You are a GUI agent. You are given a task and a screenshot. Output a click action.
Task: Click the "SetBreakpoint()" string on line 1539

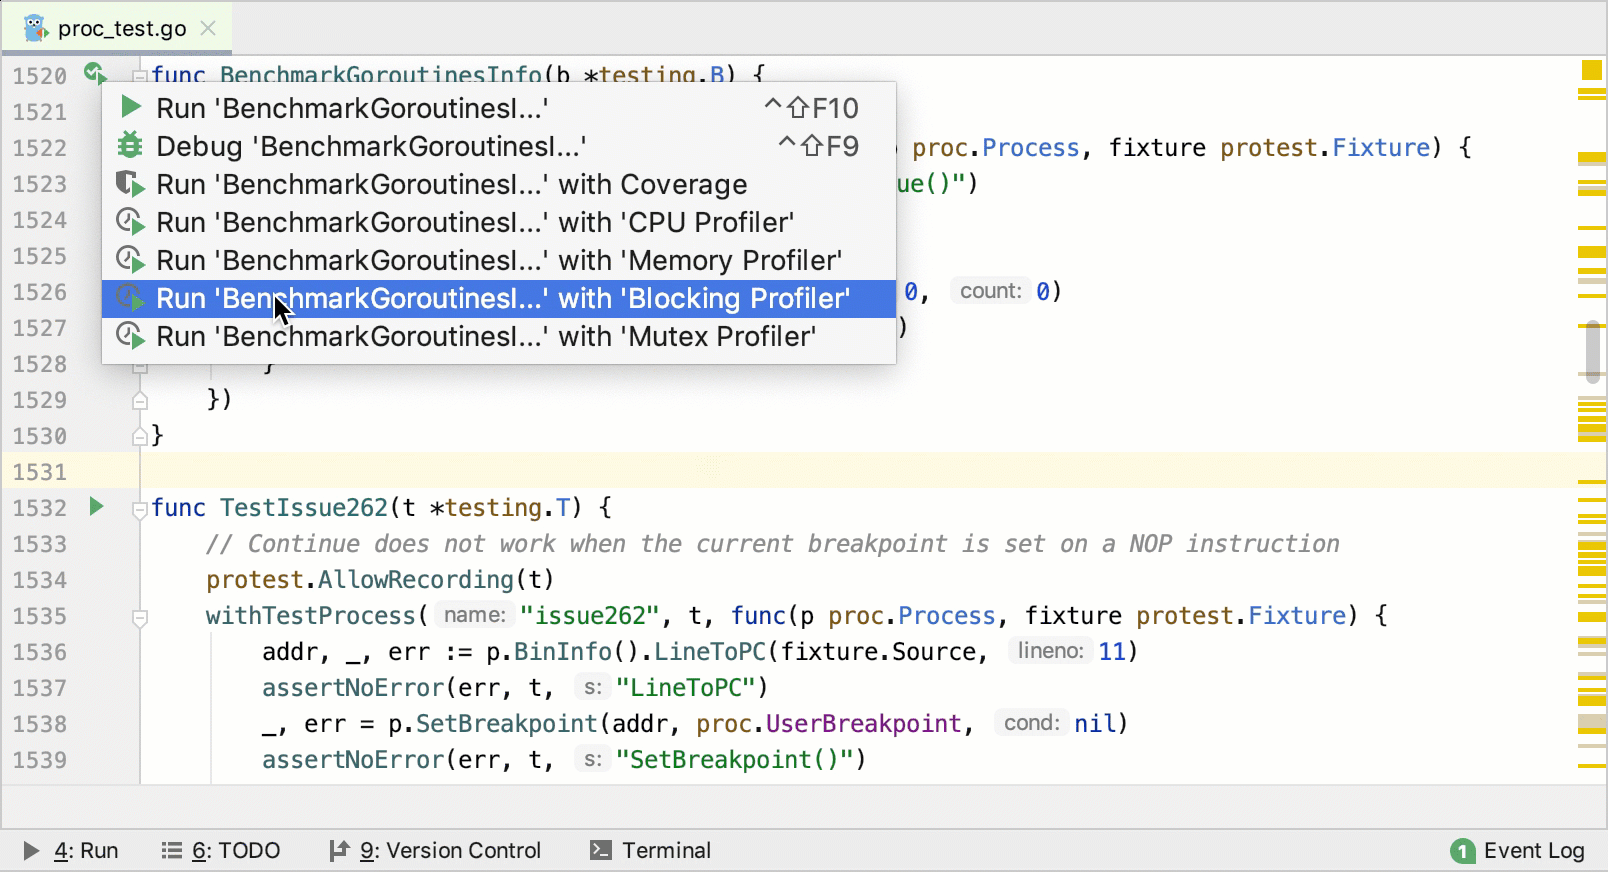tap(735, 759)
